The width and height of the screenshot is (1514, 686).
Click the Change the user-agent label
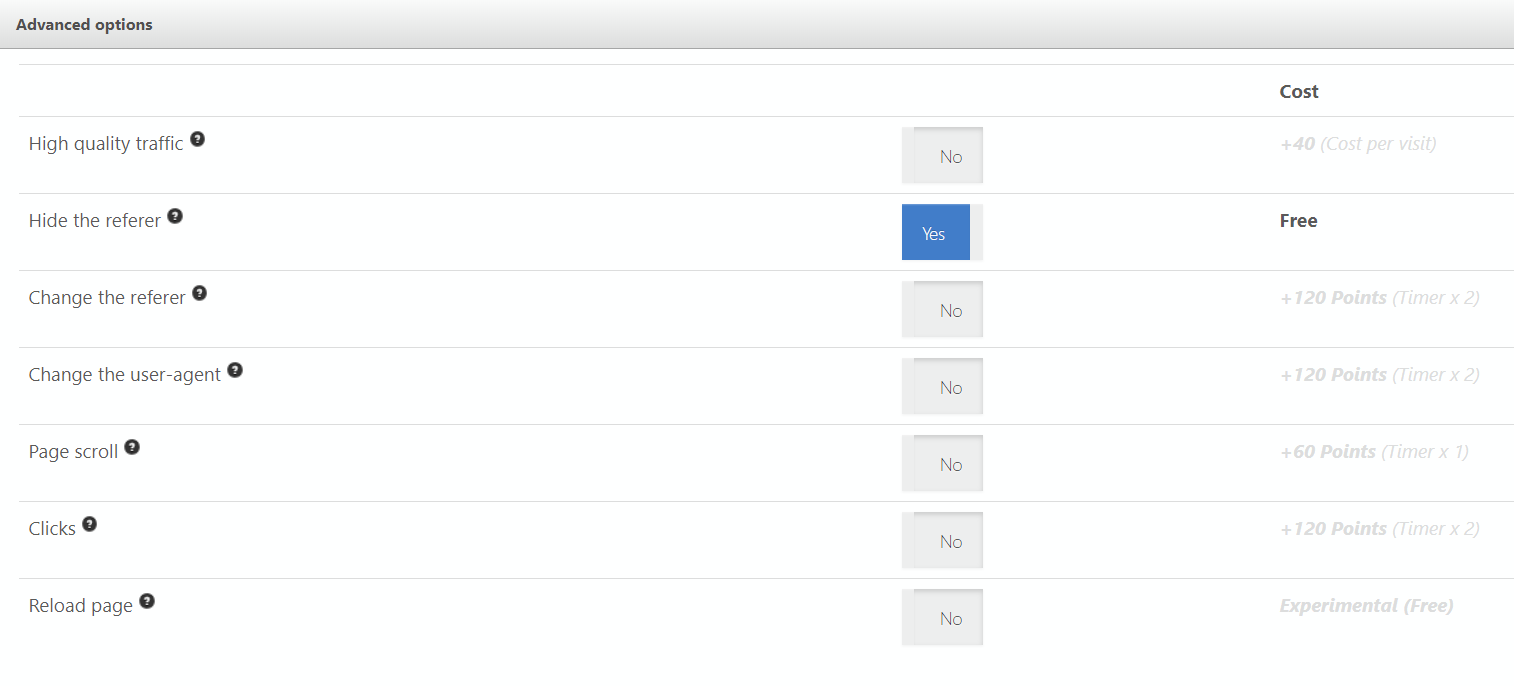click(x=125, y=375)
